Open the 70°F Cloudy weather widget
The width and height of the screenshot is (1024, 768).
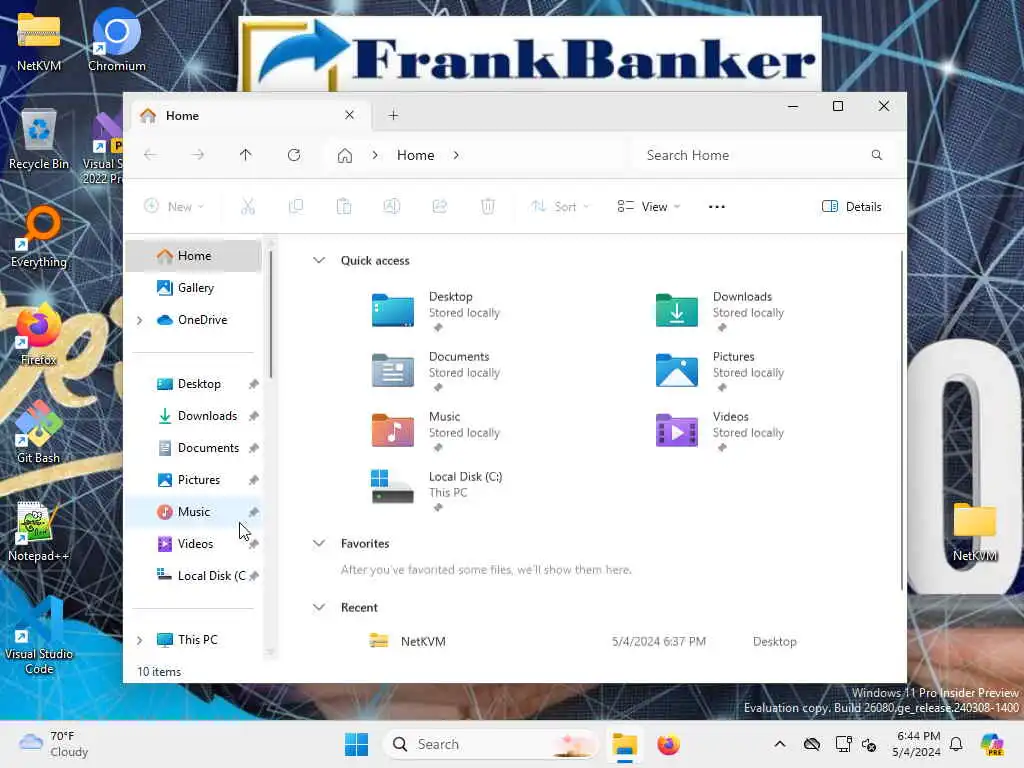[x=54, y=744]
